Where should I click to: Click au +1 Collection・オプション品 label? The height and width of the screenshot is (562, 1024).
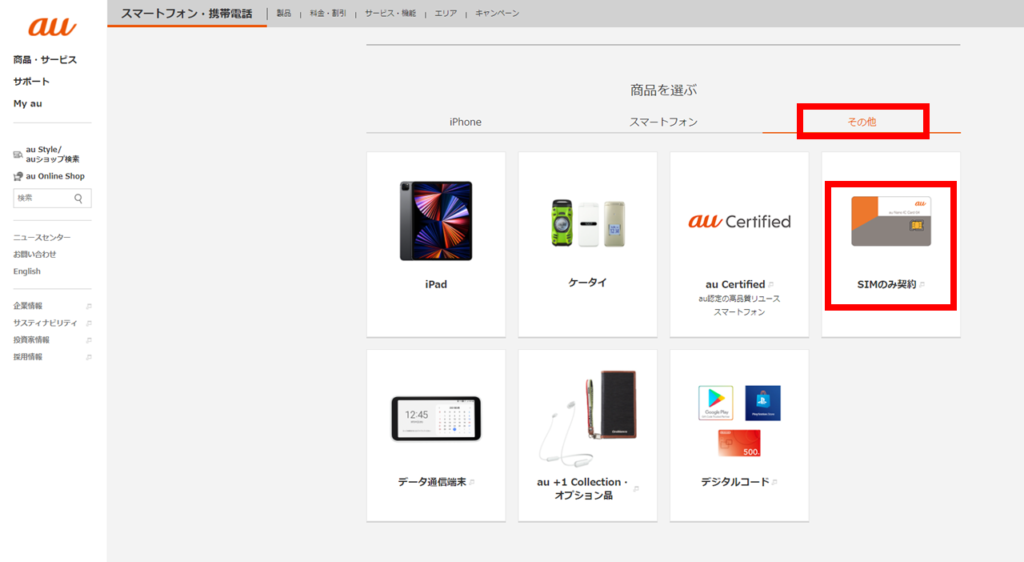click(x=583, y=489)
